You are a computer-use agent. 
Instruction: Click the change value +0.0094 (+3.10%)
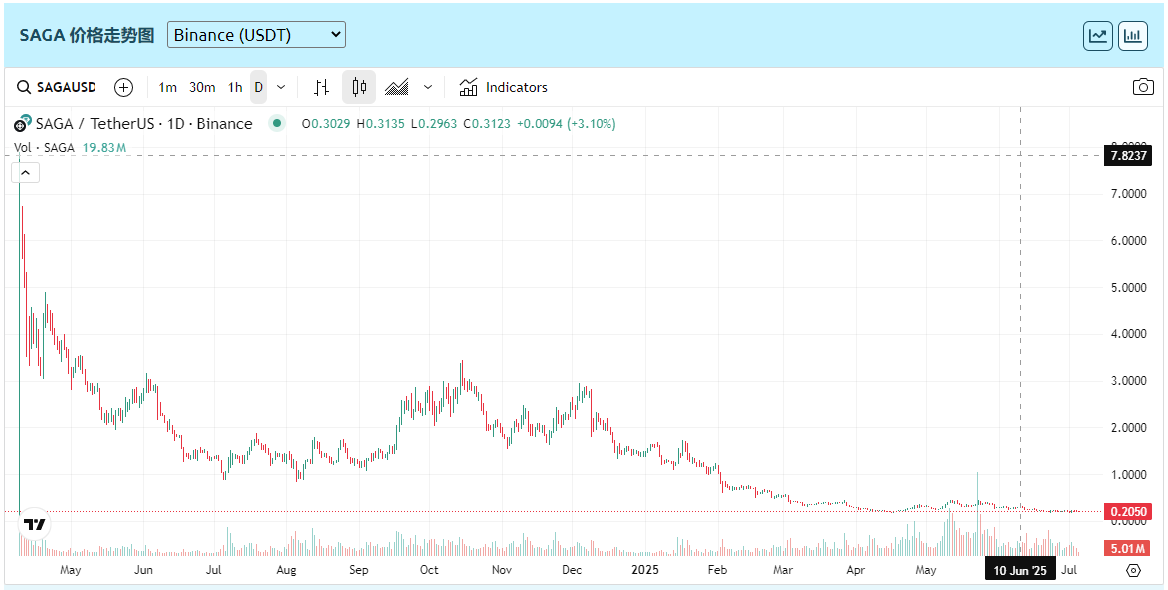coord(566,124)
